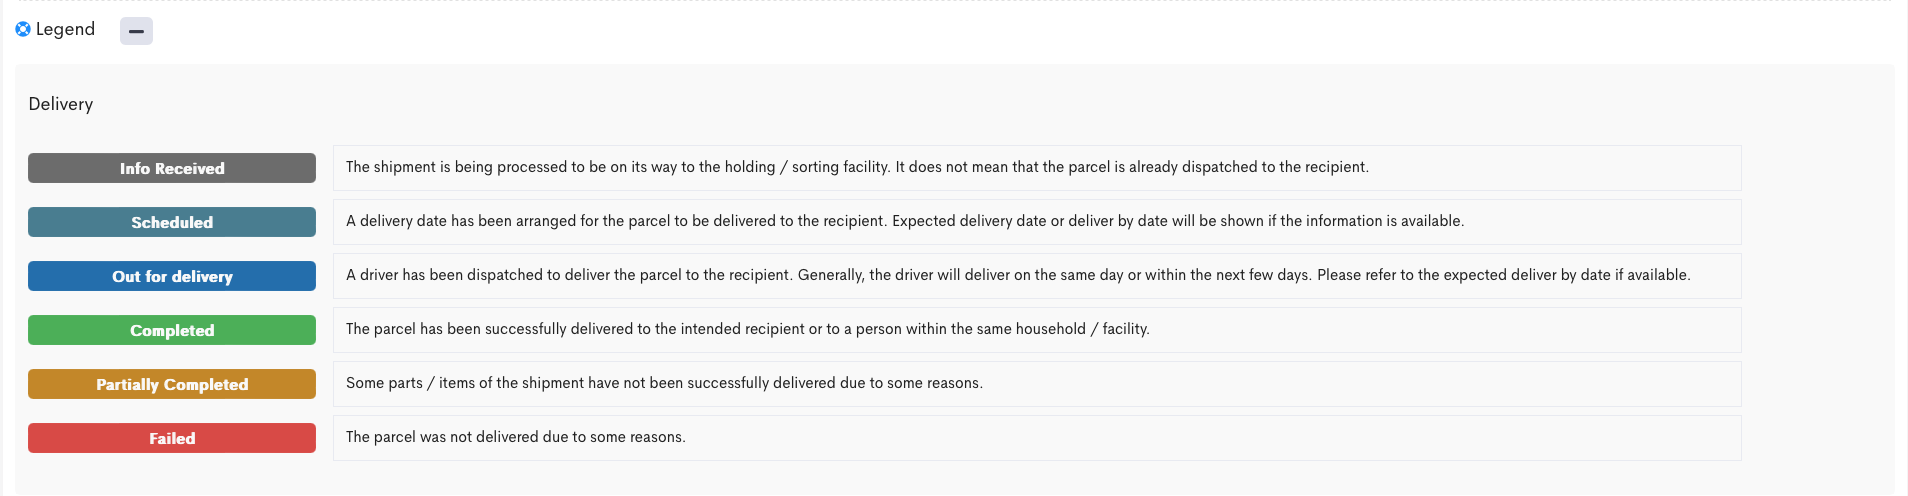Click the red Failed status badge
The width and height of the screenshot is (1908, 496).
pyautogui.click(x=172, y=438)
